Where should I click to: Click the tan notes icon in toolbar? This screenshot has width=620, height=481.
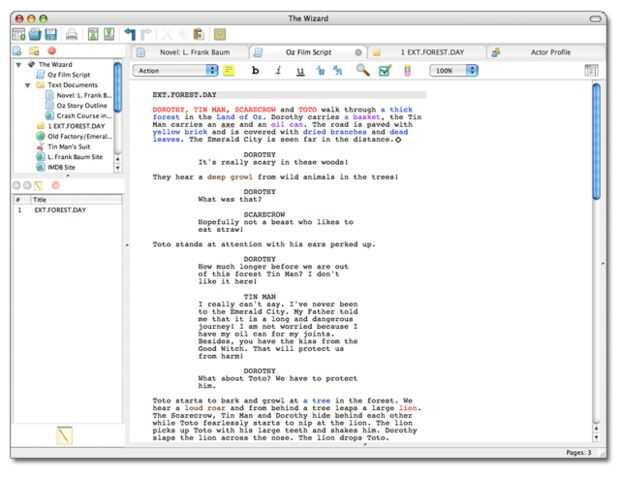[220, 34]
